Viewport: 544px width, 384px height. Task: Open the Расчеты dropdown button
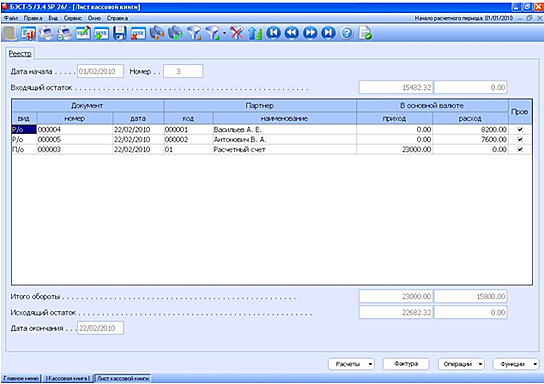pyautogui.click(x=351, y=364)
